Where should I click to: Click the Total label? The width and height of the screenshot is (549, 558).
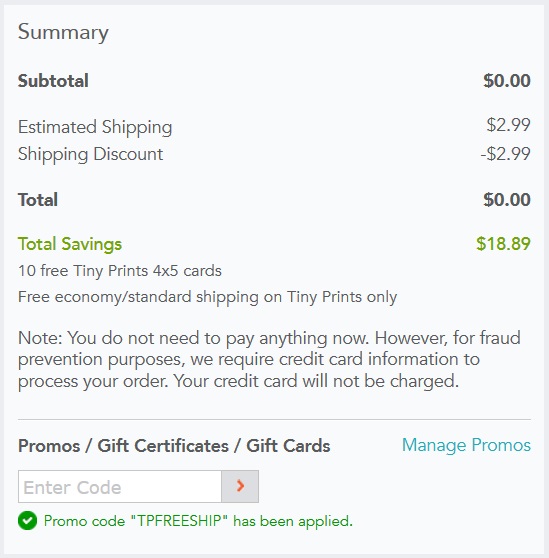(38, 200)
